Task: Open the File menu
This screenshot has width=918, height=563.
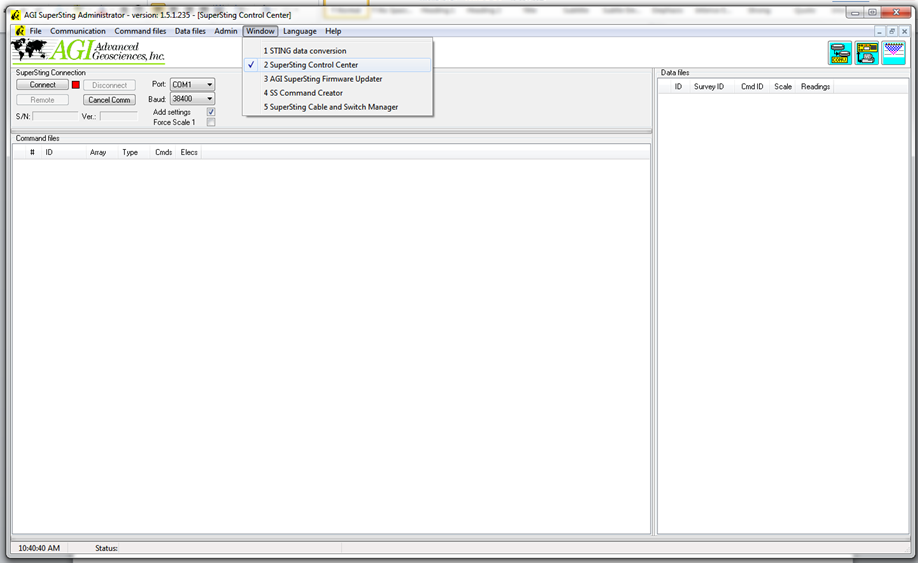Action: pos(36,31)
